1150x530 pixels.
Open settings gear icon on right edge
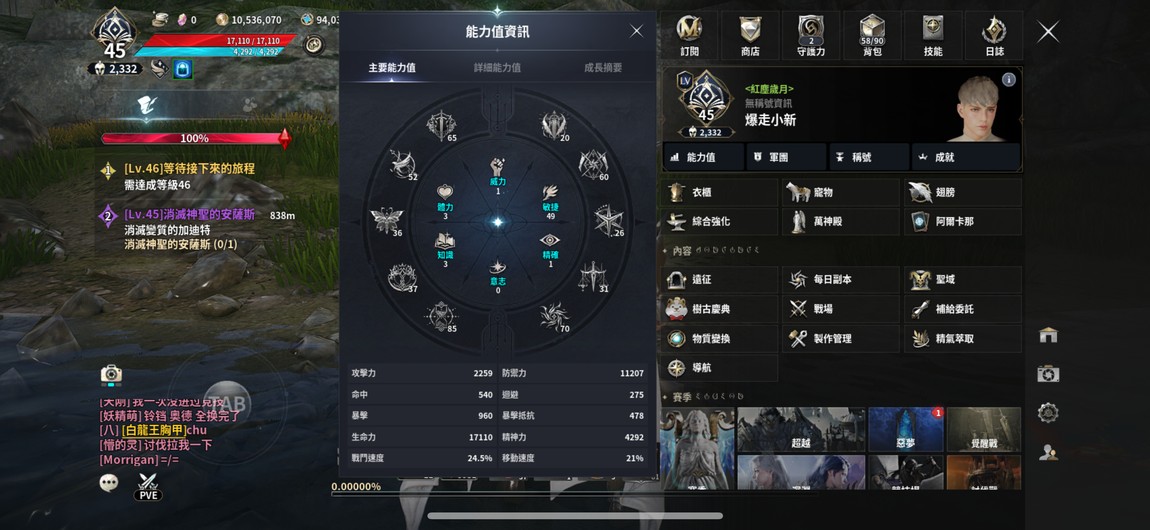tap(1048, 413)
